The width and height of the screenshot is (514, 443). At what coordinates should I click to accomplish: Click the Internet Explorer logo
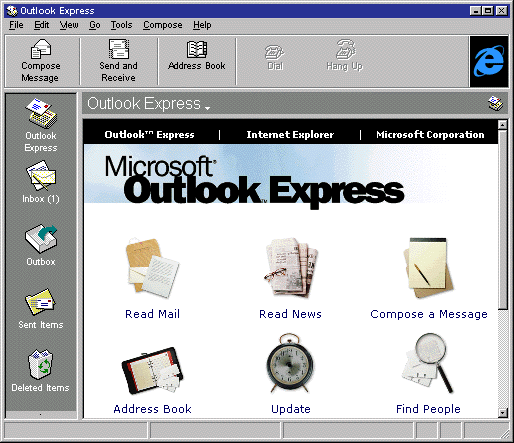tap(489, 61)
